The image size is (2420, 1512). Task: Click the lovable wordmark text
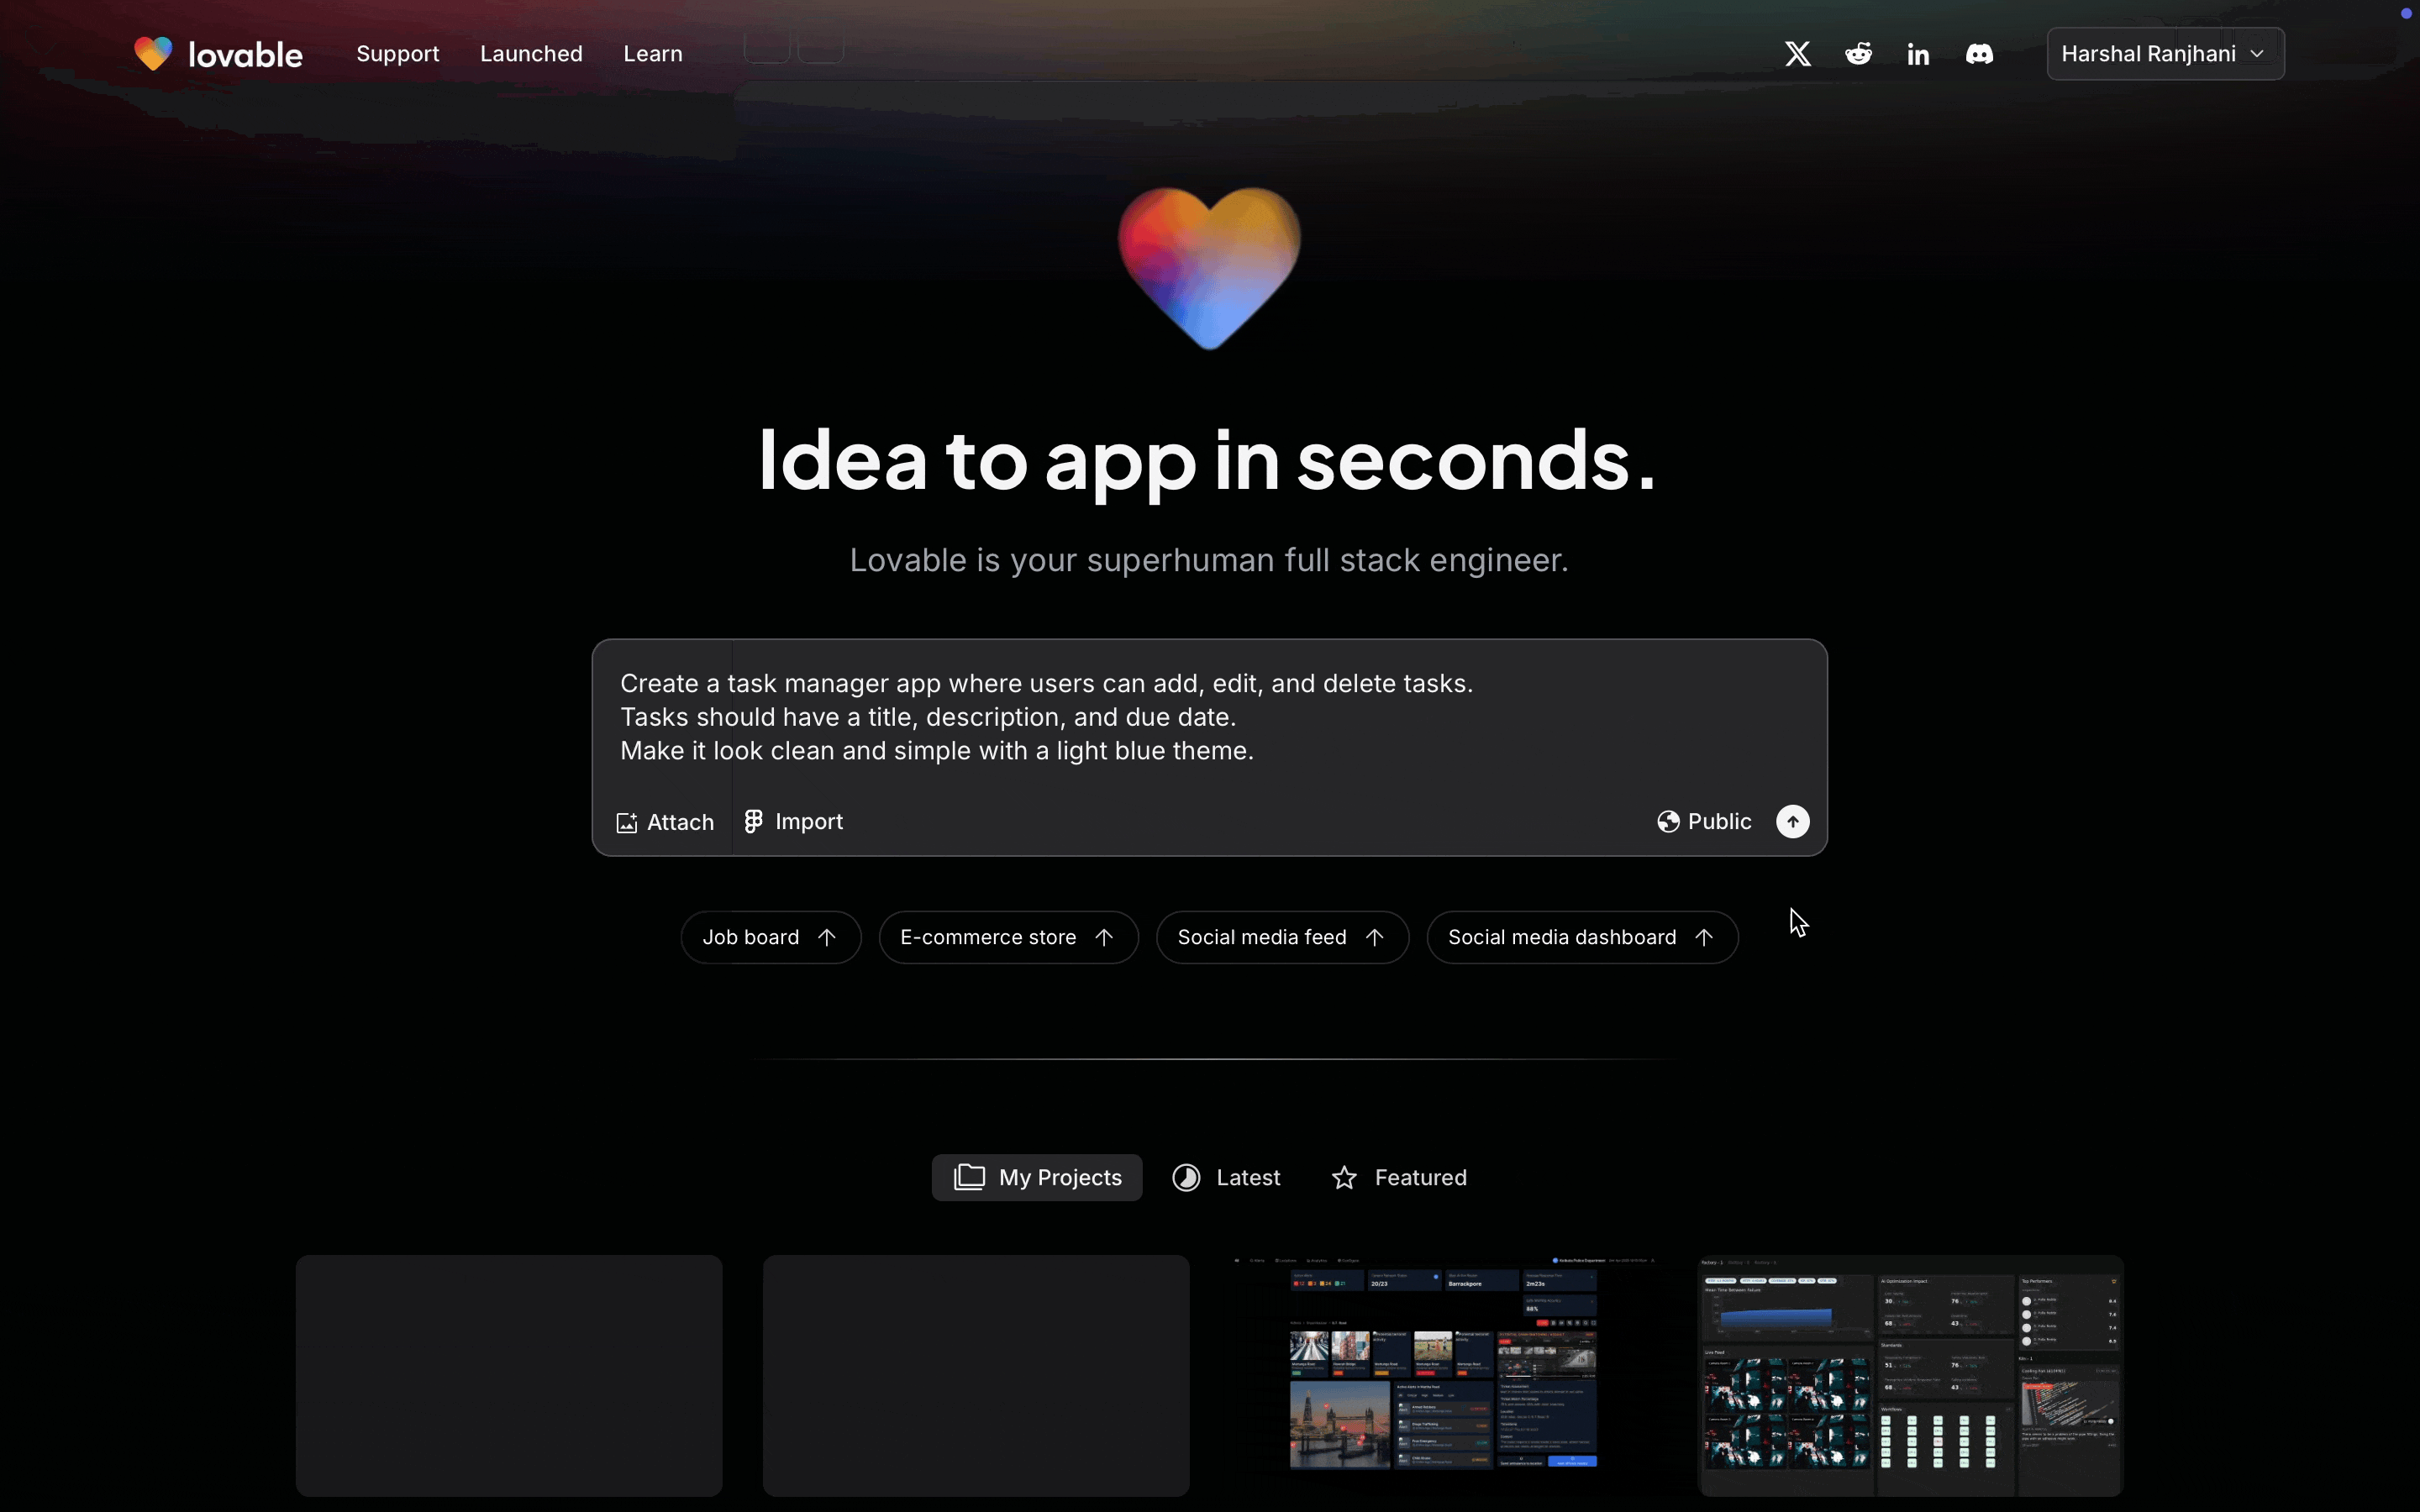(x=245, y=54)
